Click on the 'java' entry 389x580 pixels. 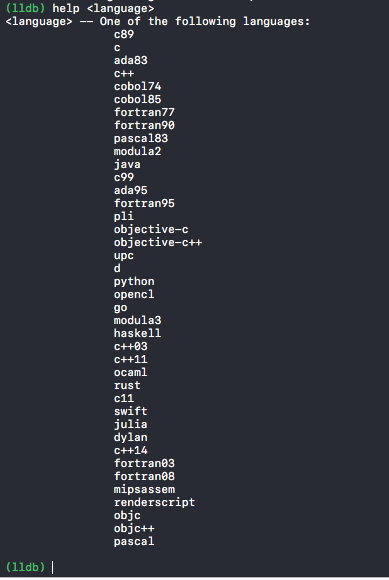tap(127, 165)
